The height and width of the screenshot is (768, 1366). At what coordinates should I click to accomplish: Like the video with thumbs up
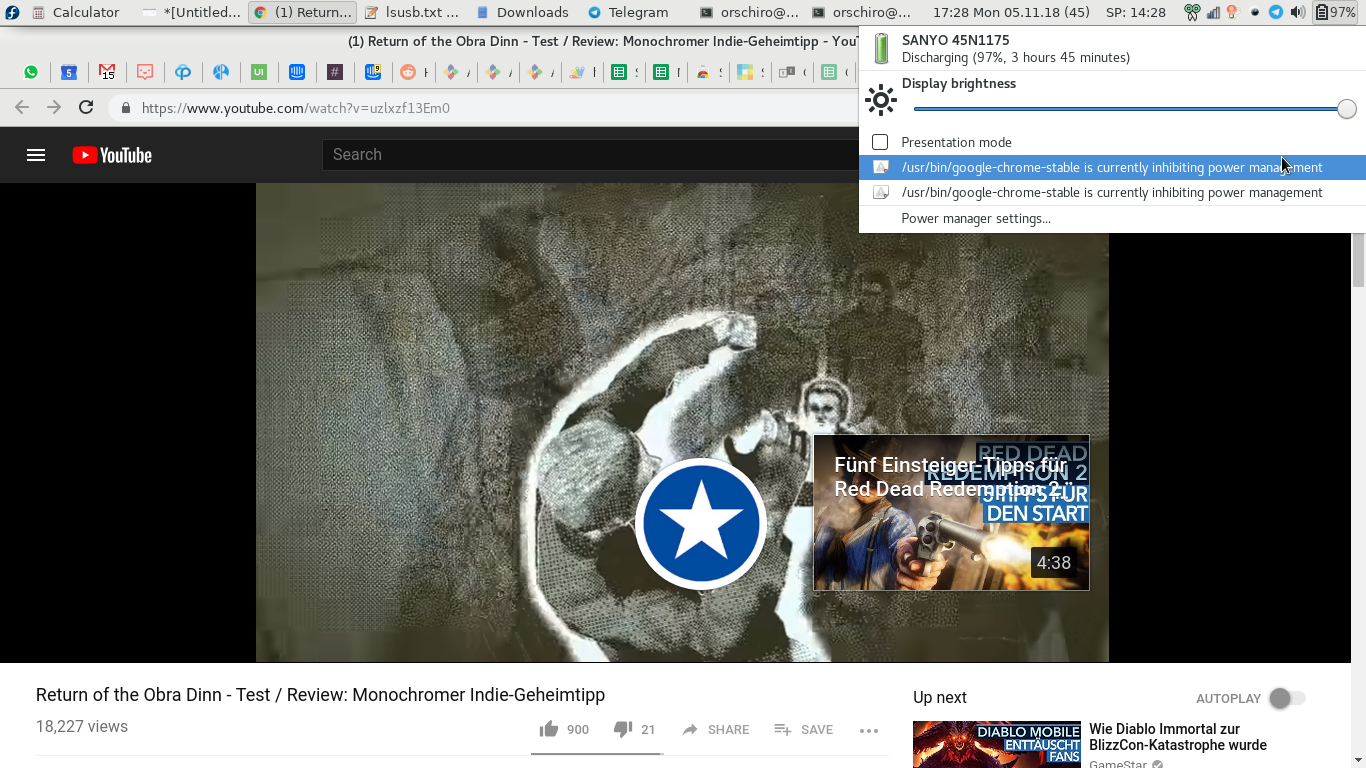coord(549,729)
